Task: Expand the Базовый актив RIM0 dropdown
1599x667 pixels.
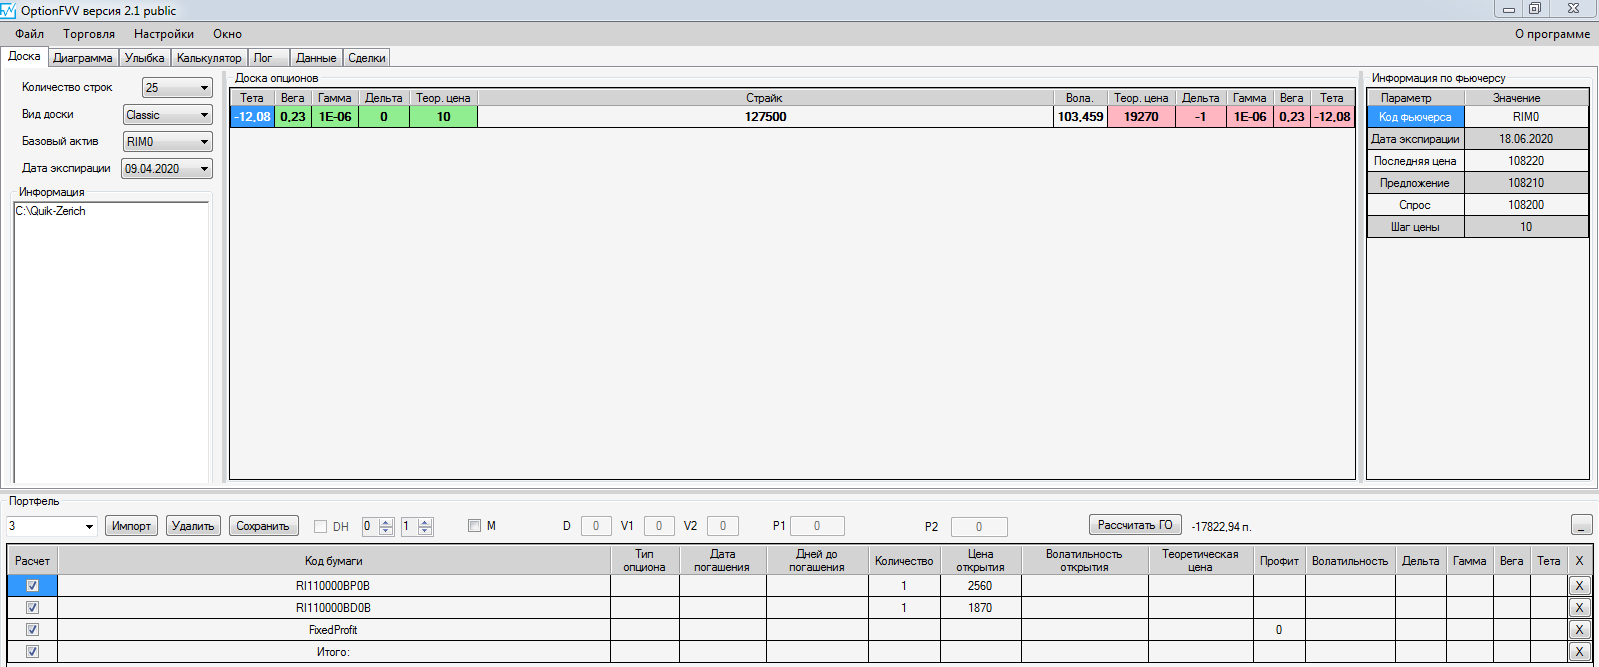Action: click(204, 142)
